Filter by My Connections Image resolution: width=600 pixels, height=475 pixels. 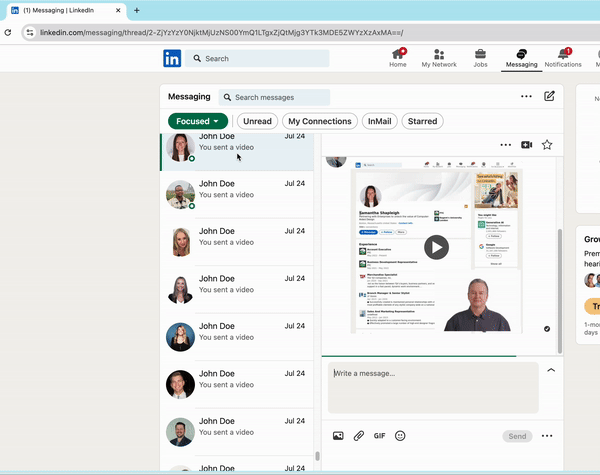click(x=320, y=121)
